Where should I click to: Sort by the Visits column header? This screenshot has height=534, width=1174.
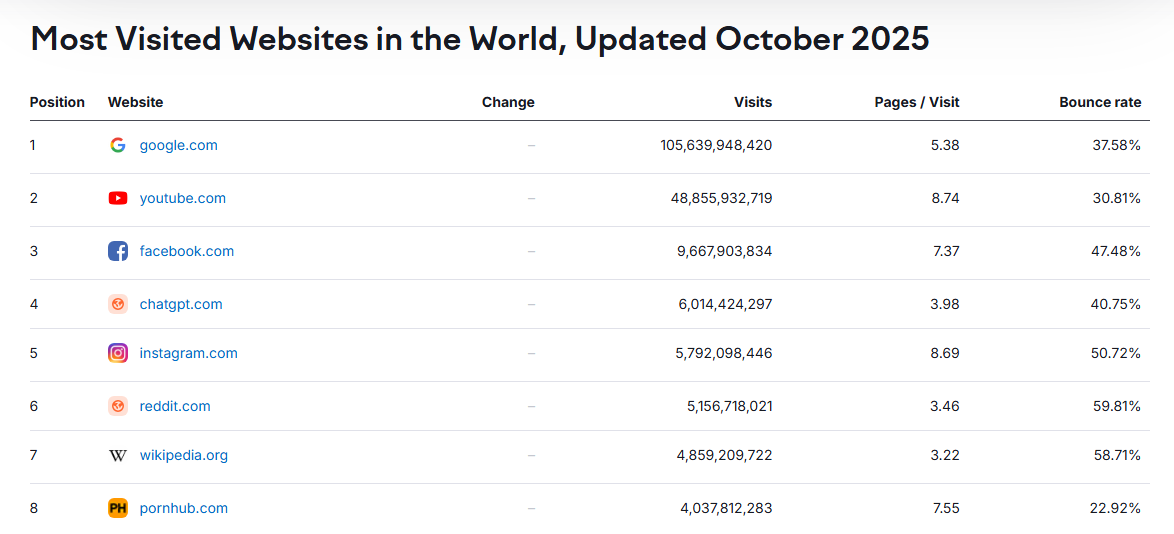coord(753,102)
